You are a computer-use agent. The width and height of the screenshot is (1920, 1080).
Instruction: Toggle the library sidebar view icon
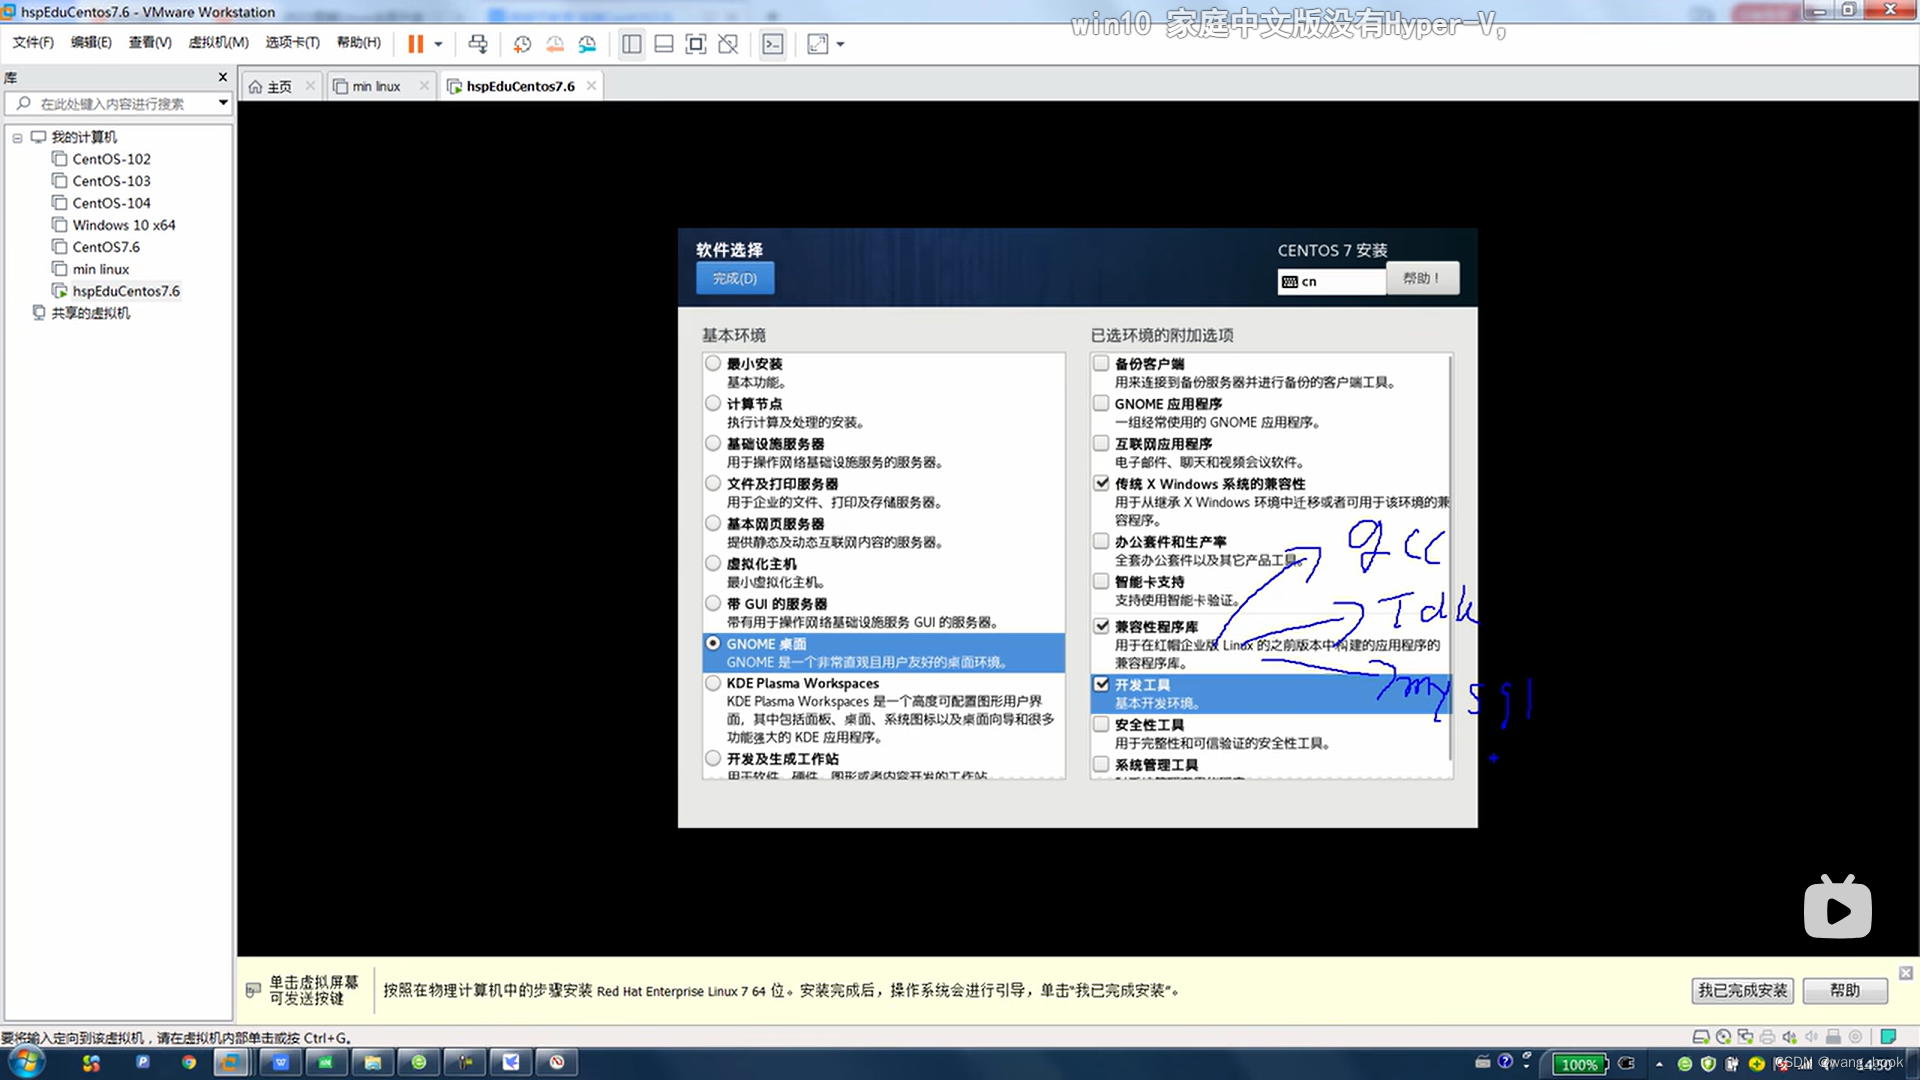coord(632,44)
